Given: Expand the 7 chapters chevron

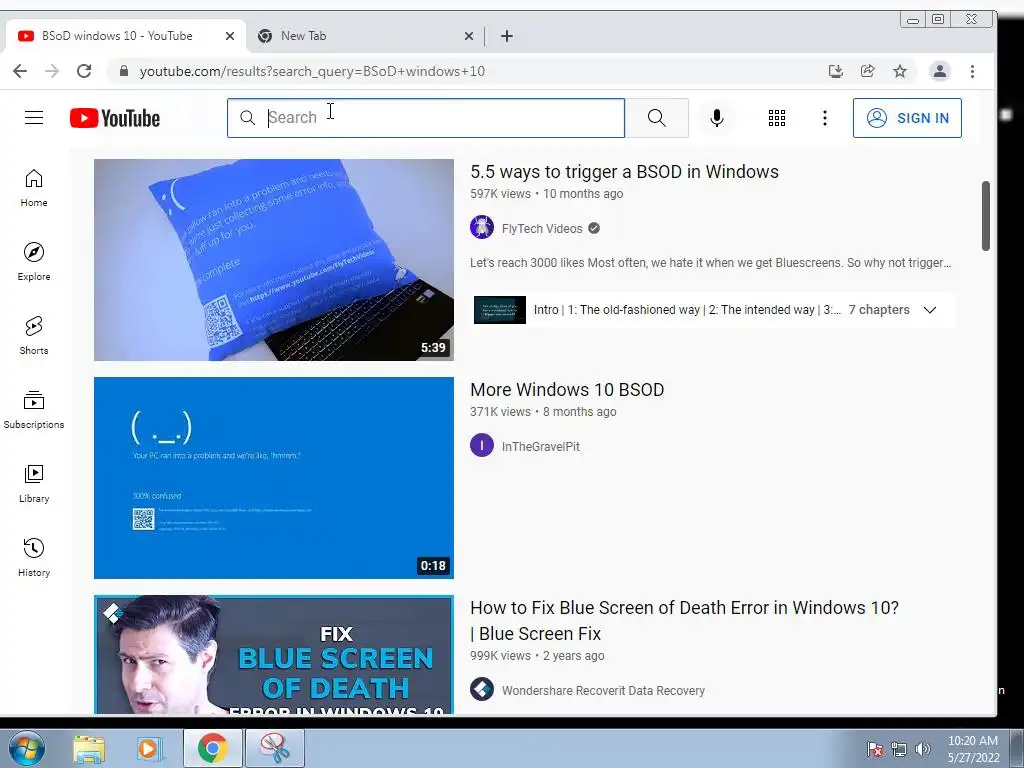Looking at the screenshot, I should [x=929, y=310].
